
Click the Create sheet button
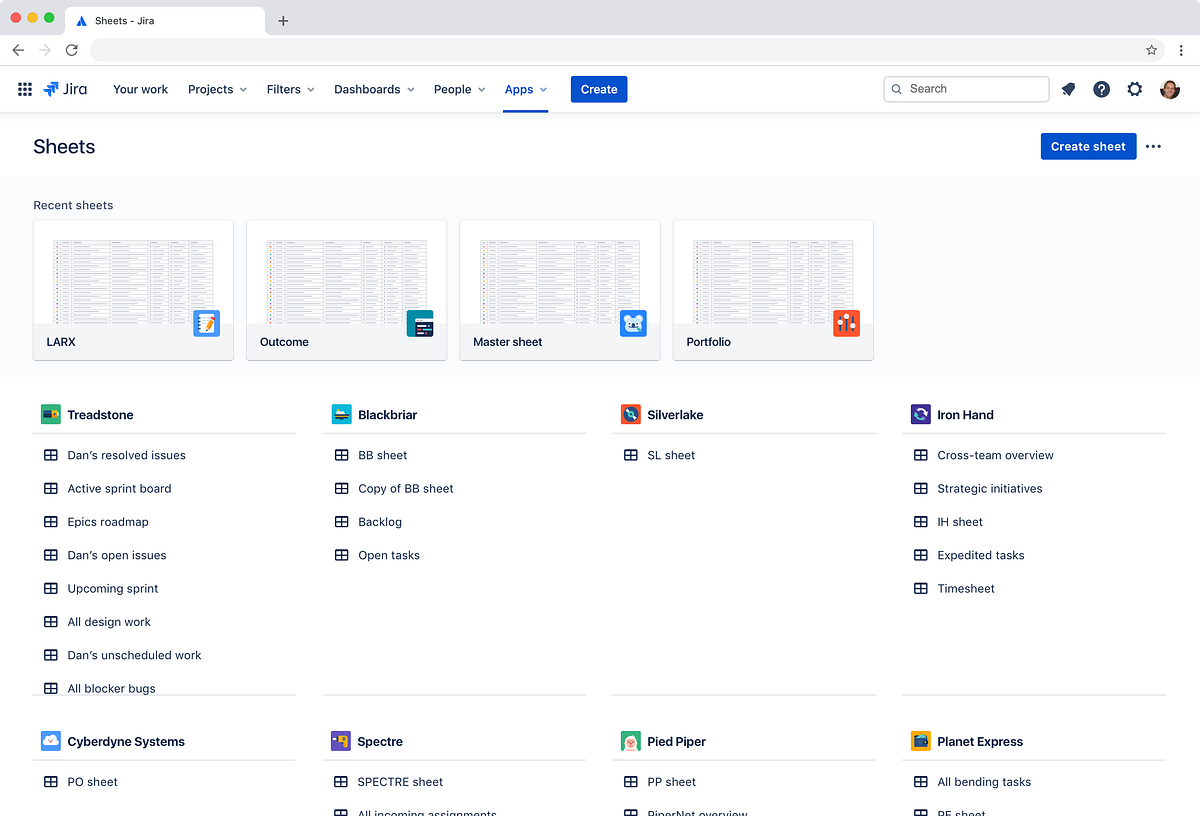tap(1088, 146)
